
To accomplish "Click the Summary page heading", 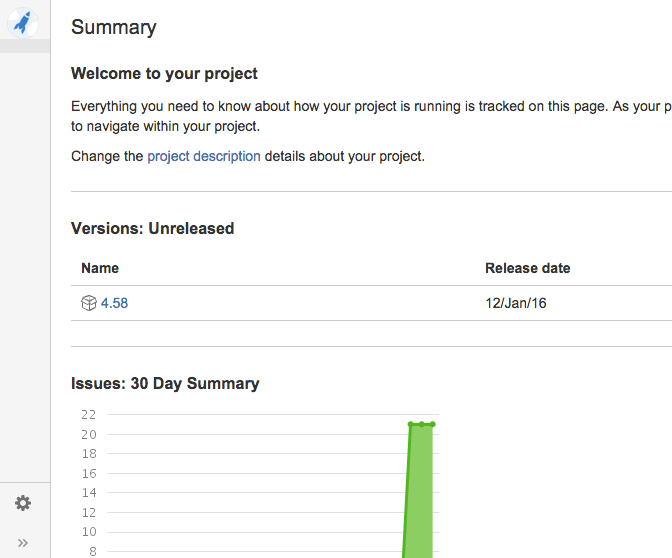I will pyautogui.click(x=114, y=27).
